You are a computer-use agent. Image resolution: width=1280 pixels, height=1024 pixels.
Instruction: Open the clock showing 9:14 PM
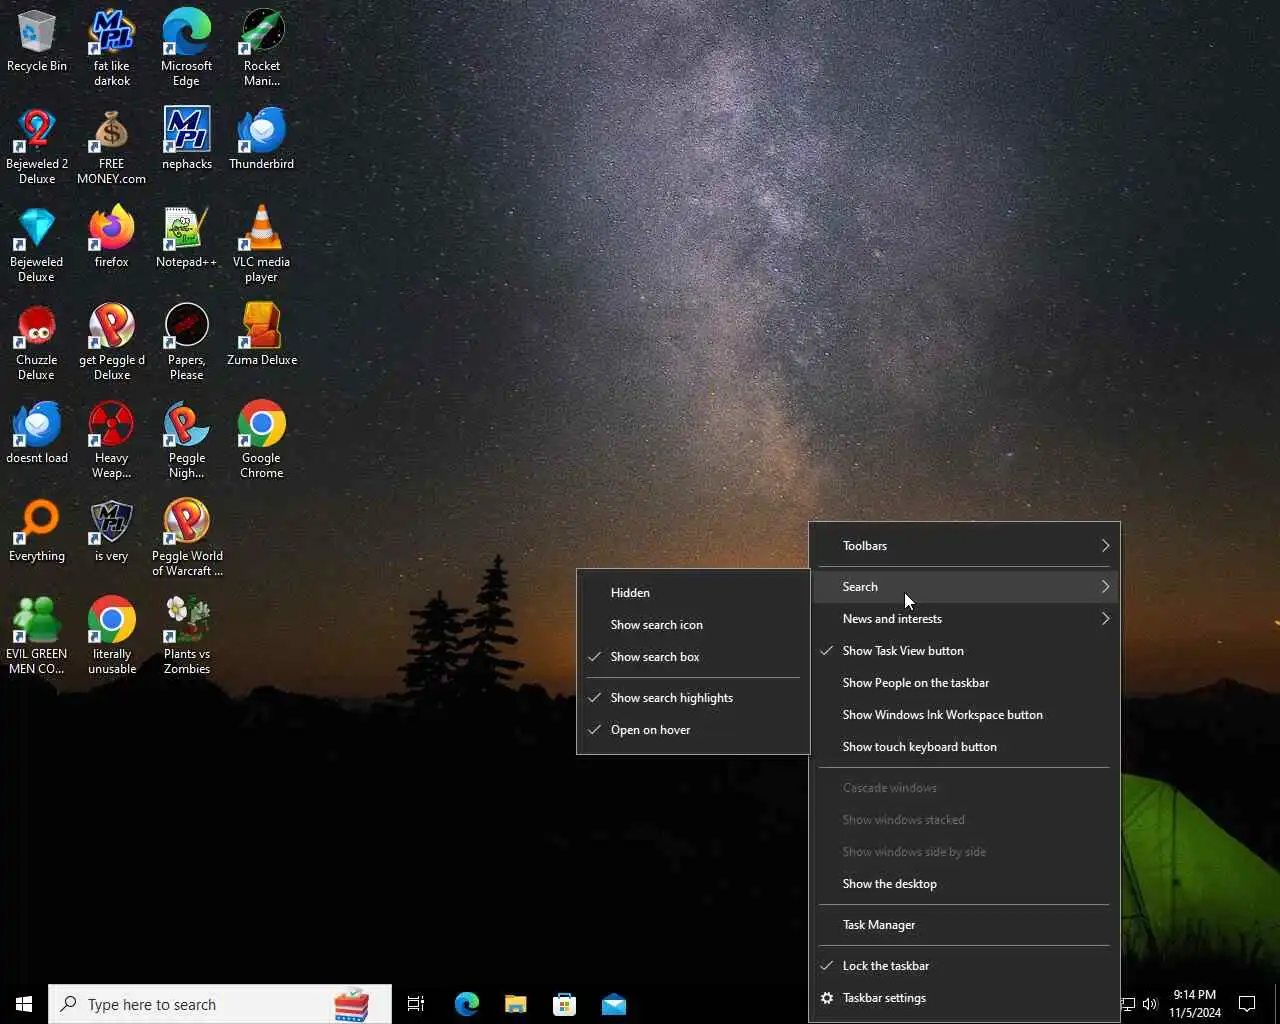click(x=1195, y=1004)
